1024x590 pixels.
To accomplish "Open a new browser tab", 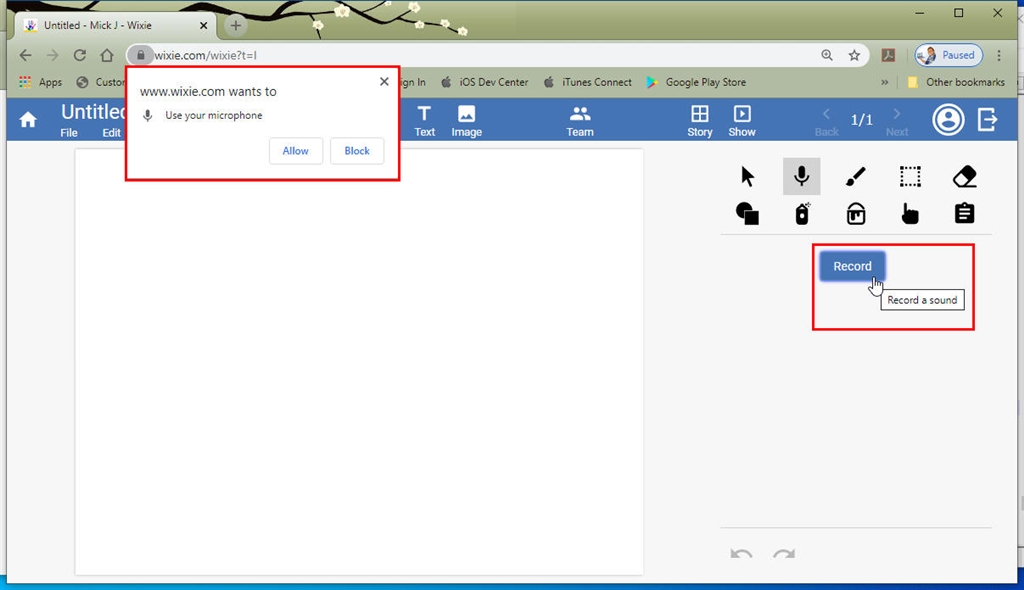I will point(236,25).
